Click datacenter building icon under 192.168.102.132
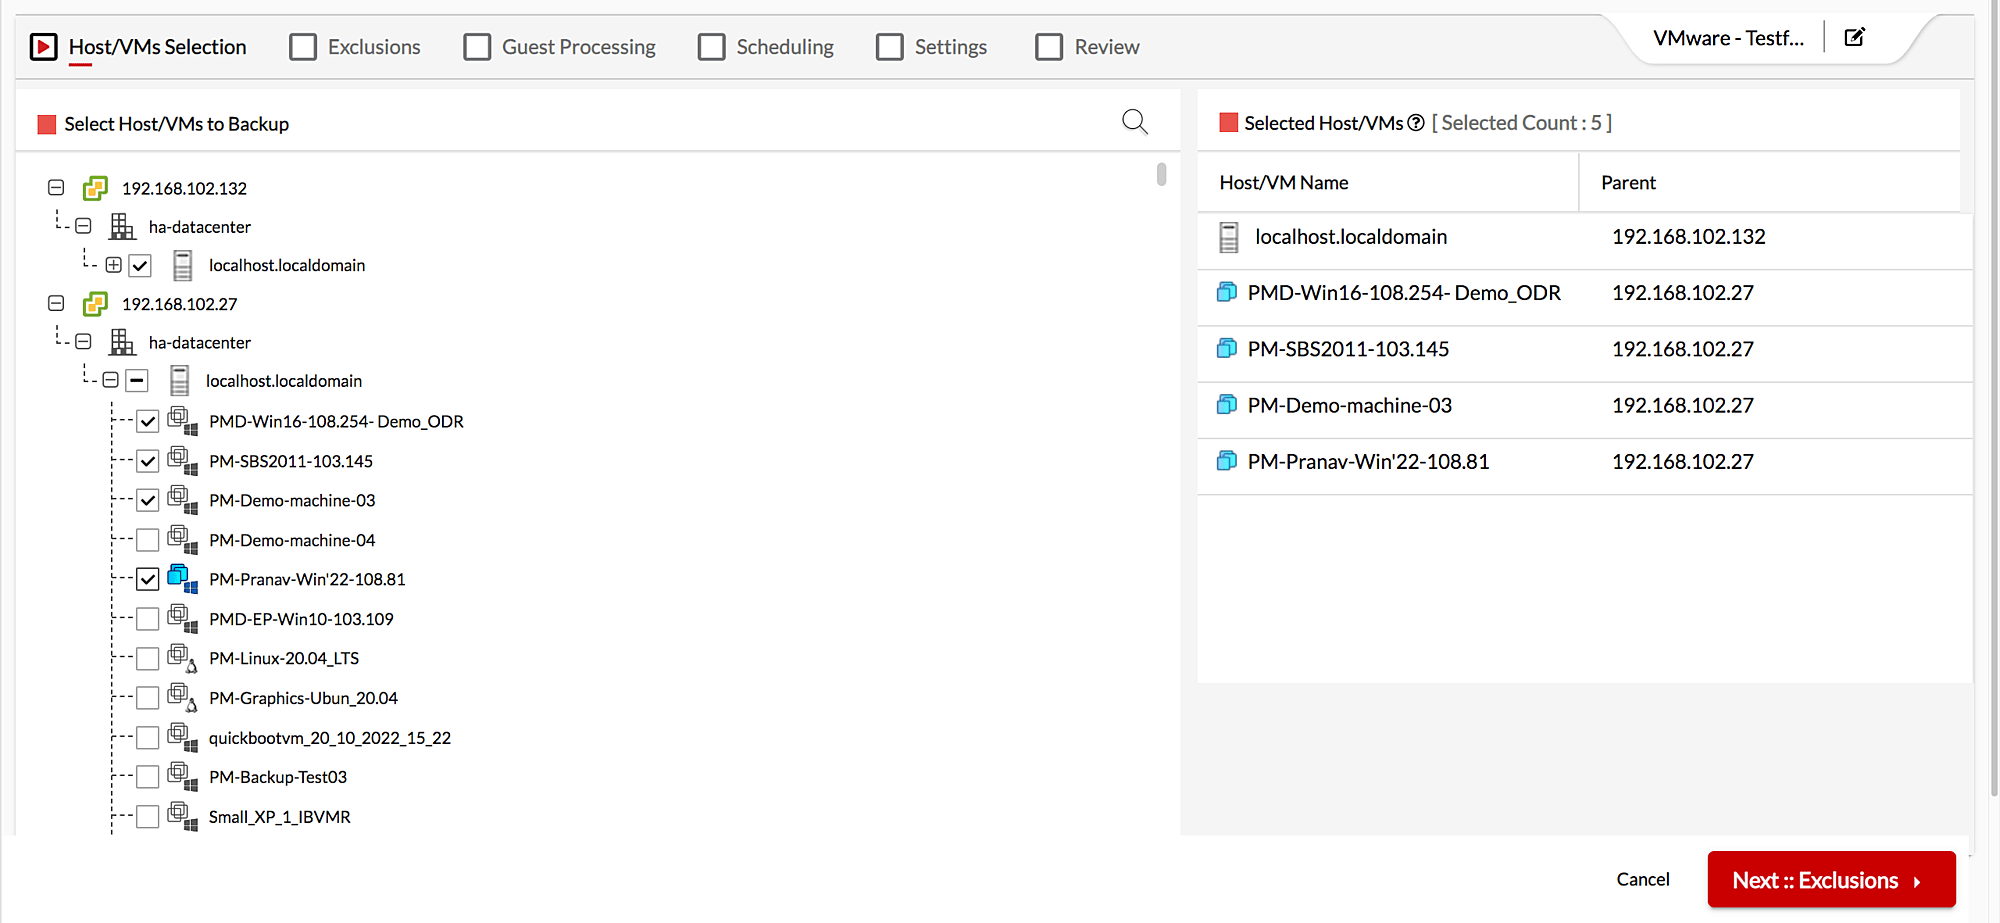 [122, 227]
